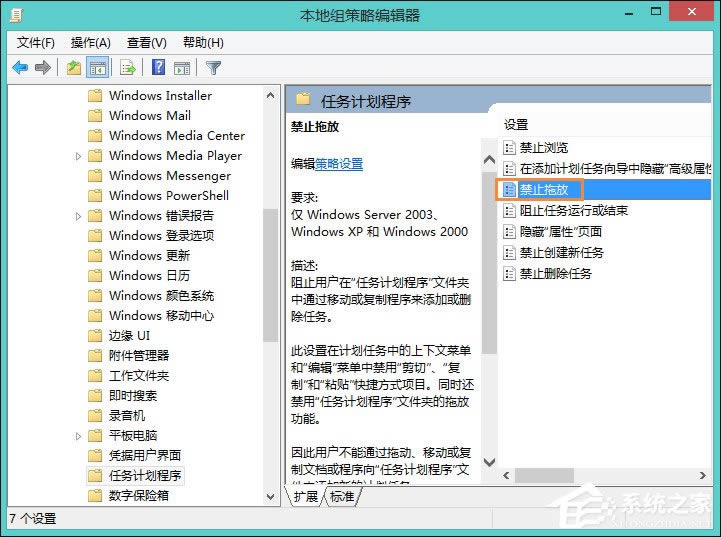The width and height of the screenshot is (721, 537).
Task: Click the Up one level folder icon
Action: pos(74,68)
